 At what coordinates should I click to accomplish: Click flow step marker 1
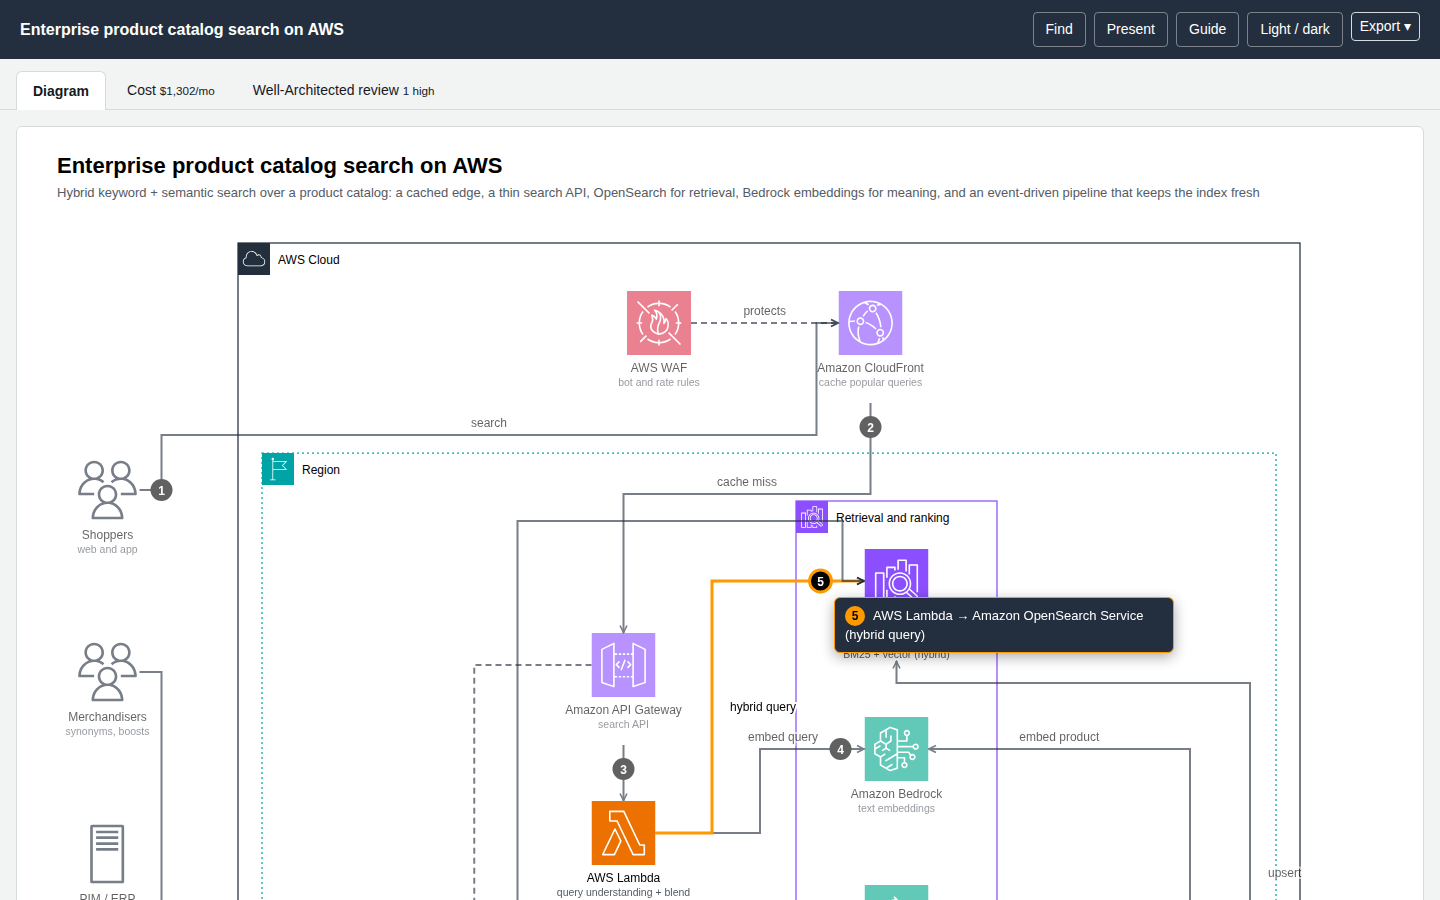(161, 490)
